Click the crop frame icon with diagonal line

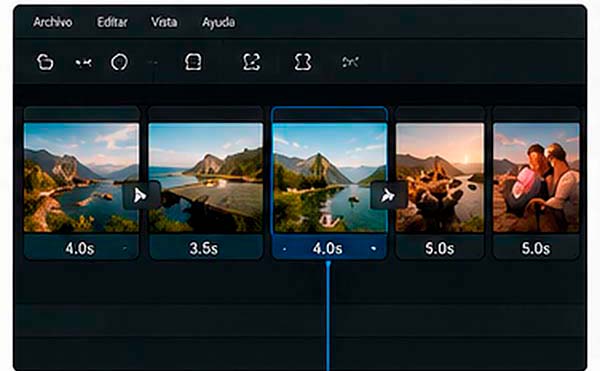251,62
